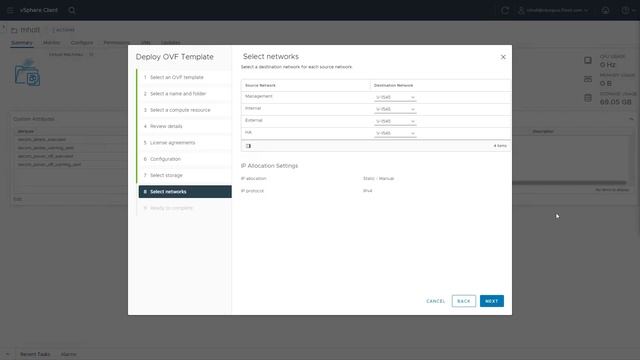
Task: Go to step 1 Select an OVF template
Action: 185,77
